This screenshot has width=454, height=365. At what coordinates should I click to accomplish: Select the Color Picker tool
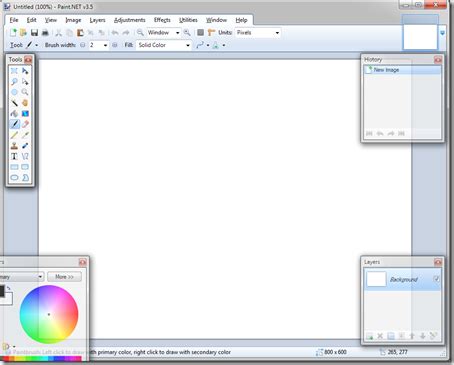click(25, 135)
